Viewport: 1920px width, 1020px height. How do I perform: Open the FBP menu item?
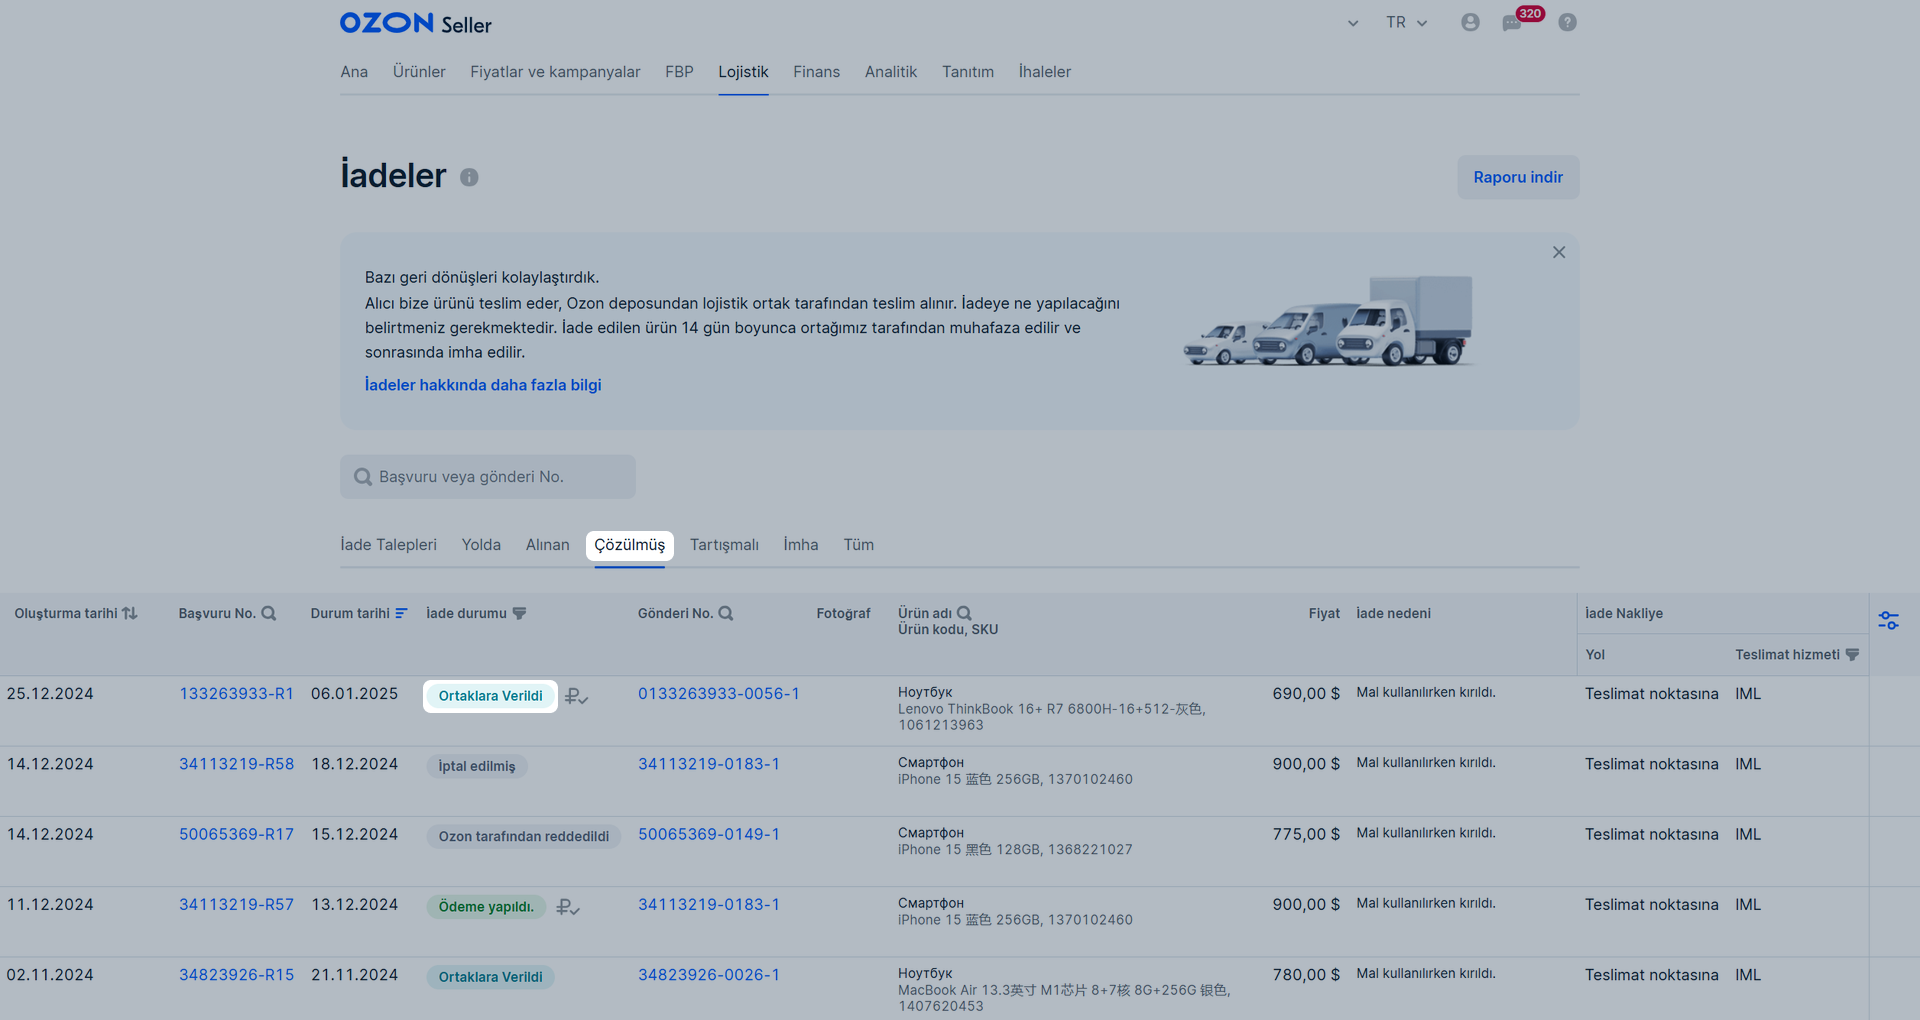(679, 72)
